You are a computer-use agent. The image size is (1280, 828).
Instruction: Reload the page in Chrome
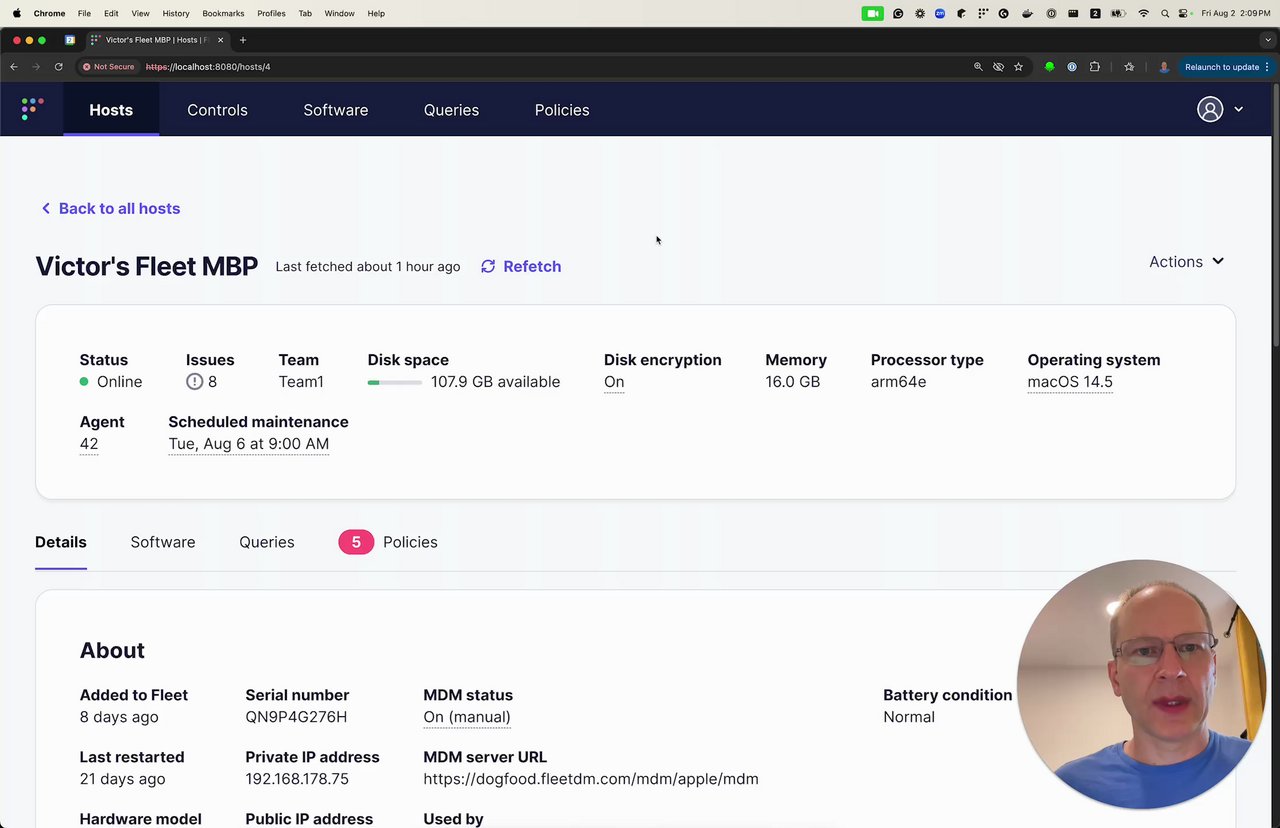[x=58, y=67]
